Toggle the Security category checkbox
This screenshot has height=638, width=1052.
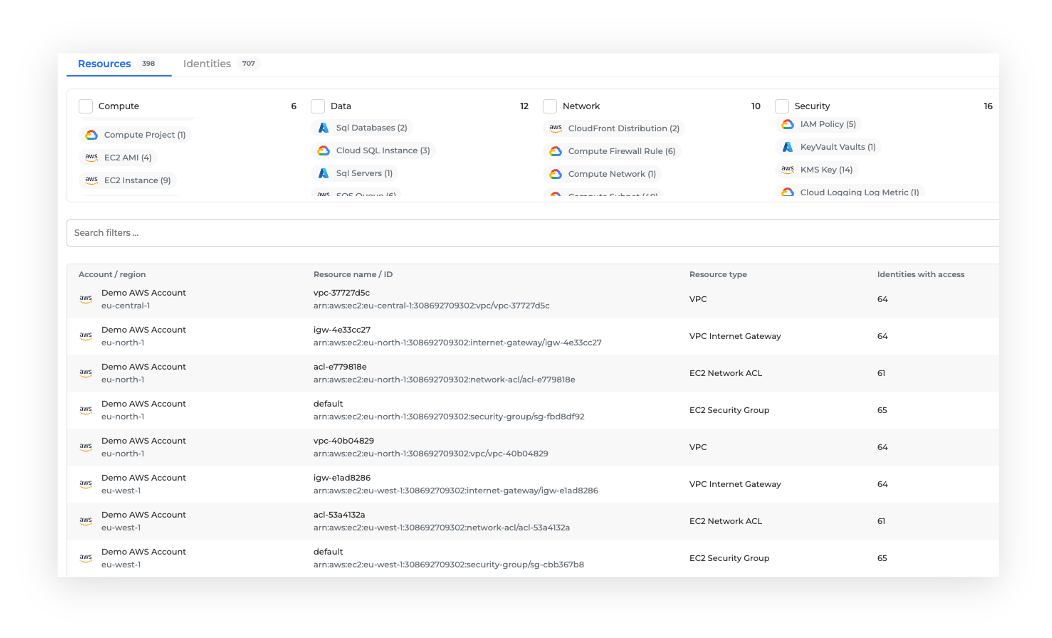pyautogui.click(x=782, y=106)
